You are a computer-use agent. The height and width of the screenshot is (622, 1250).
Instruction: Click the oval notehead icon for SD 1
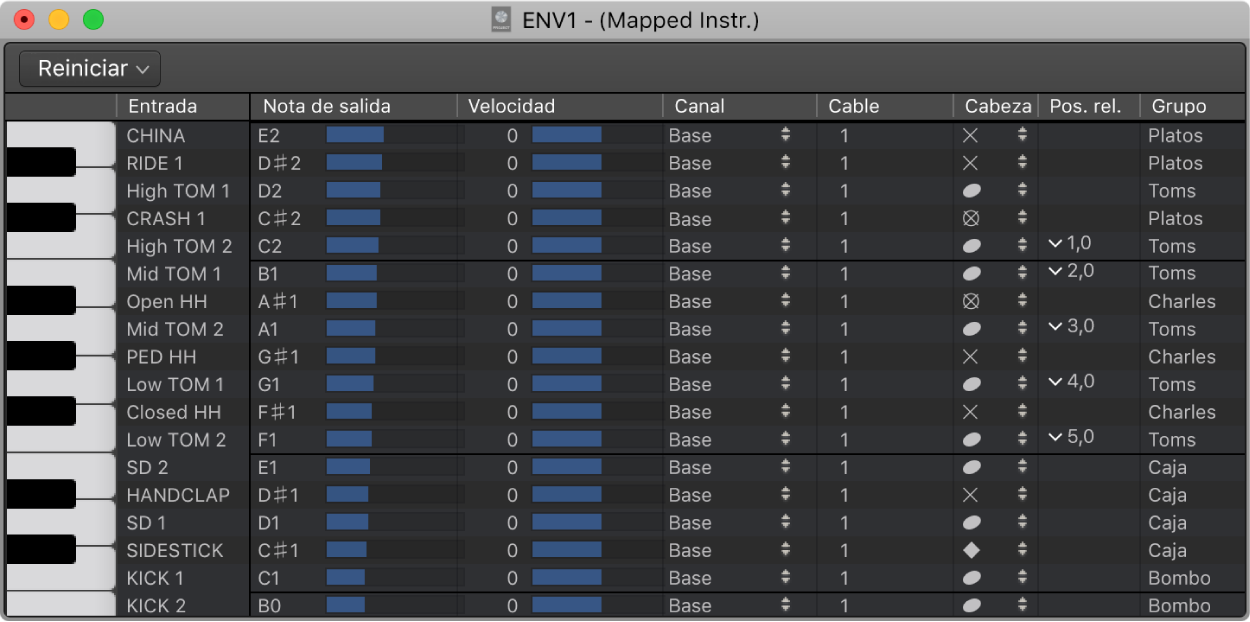tap(970, 523)
